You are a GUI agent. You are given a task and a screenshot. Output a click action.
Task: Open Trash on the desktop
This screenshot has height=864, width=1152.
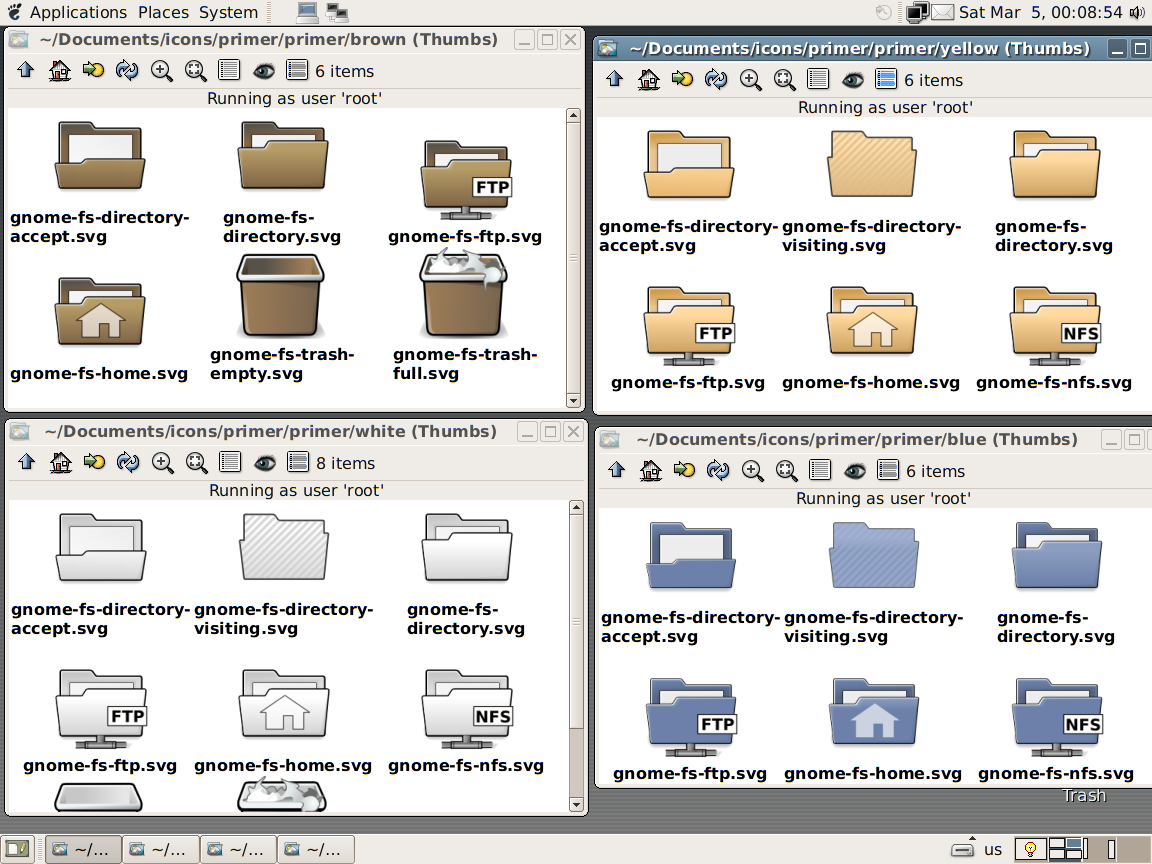tap(1084, 795)
